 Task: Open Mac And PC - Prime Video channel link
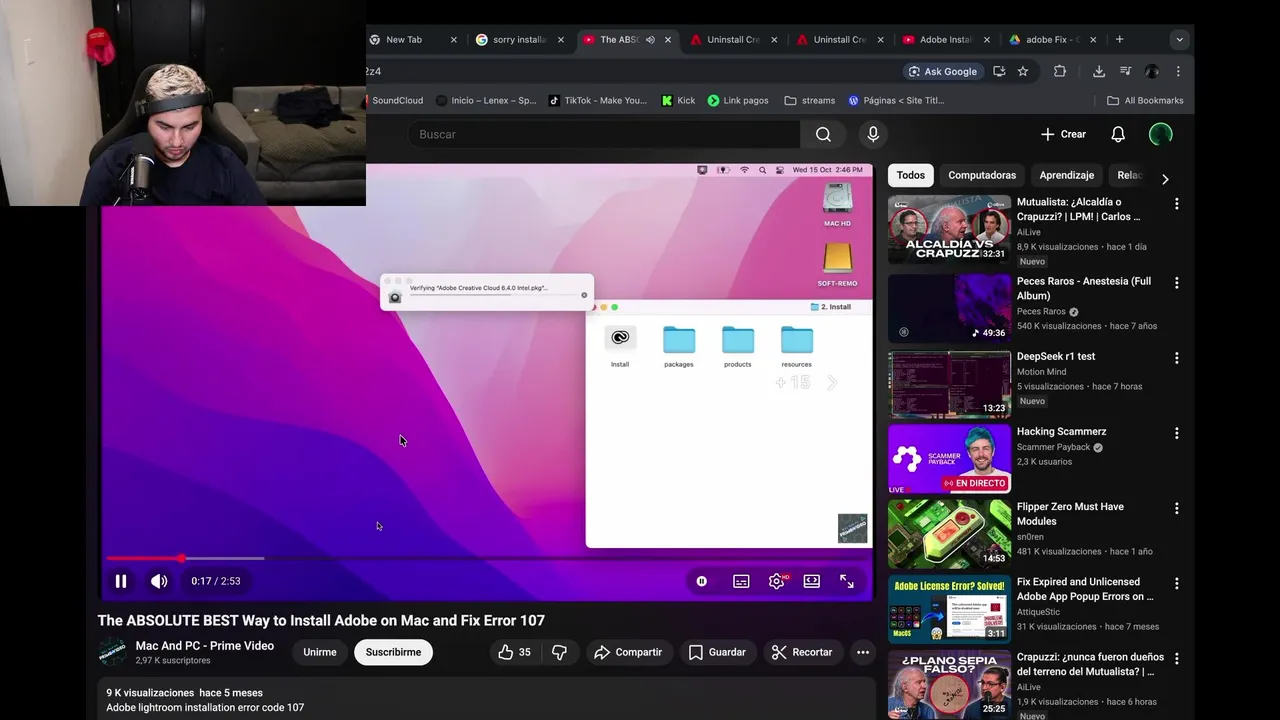205,646
